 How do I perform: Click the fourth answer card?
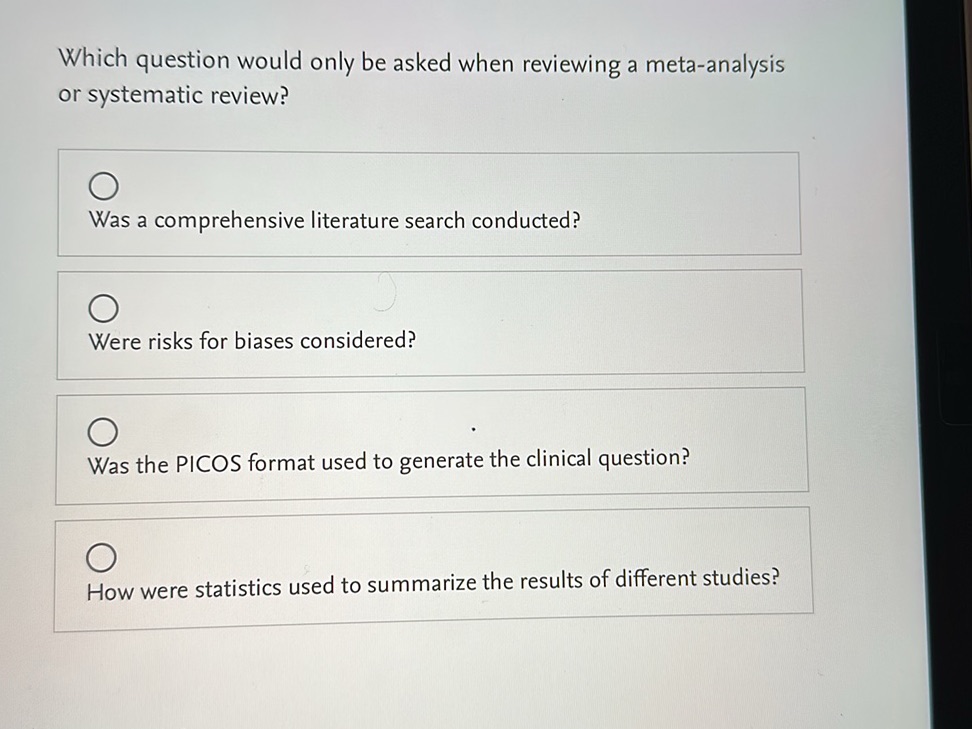point(430,565)
